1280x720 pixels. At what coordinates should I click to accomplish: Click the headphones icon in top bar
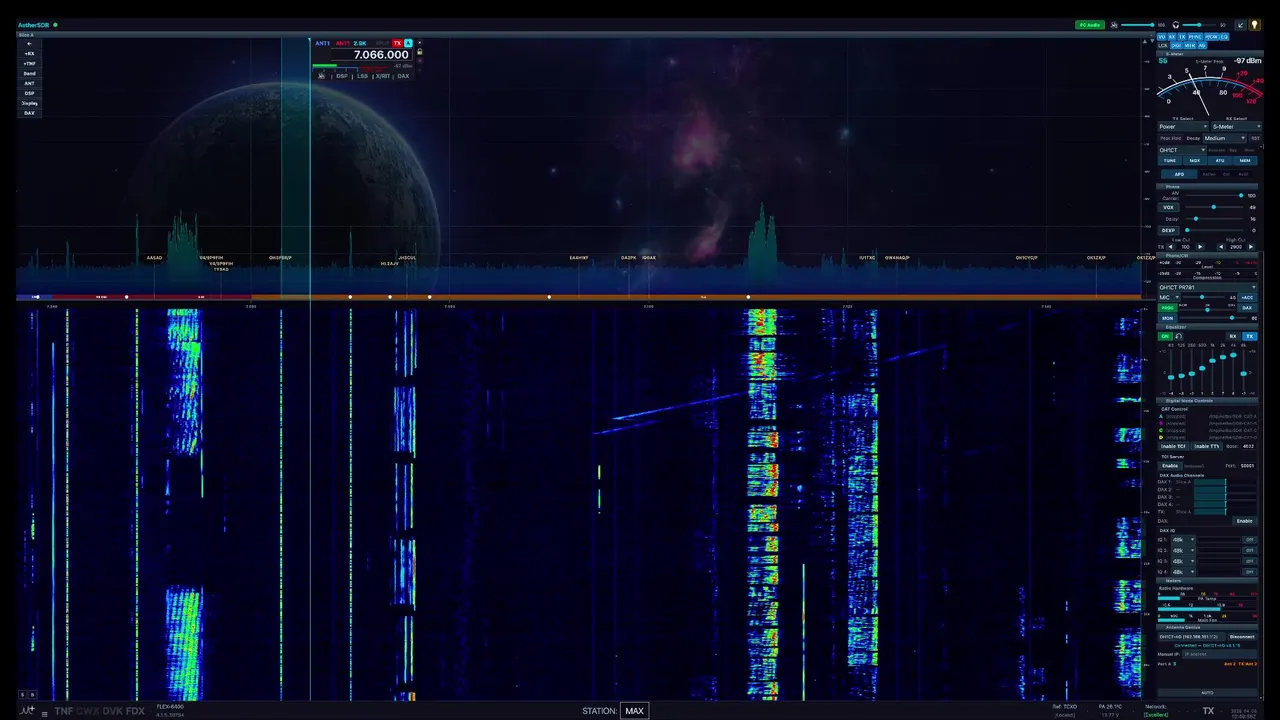coord(1176,25)
